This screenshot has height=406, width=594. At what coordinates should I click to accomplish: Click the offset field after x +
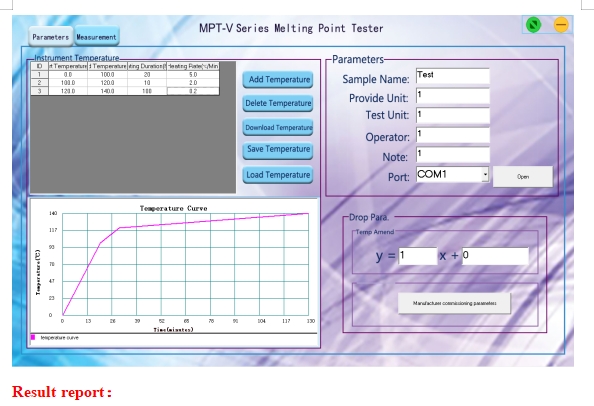tap(495, 256)
